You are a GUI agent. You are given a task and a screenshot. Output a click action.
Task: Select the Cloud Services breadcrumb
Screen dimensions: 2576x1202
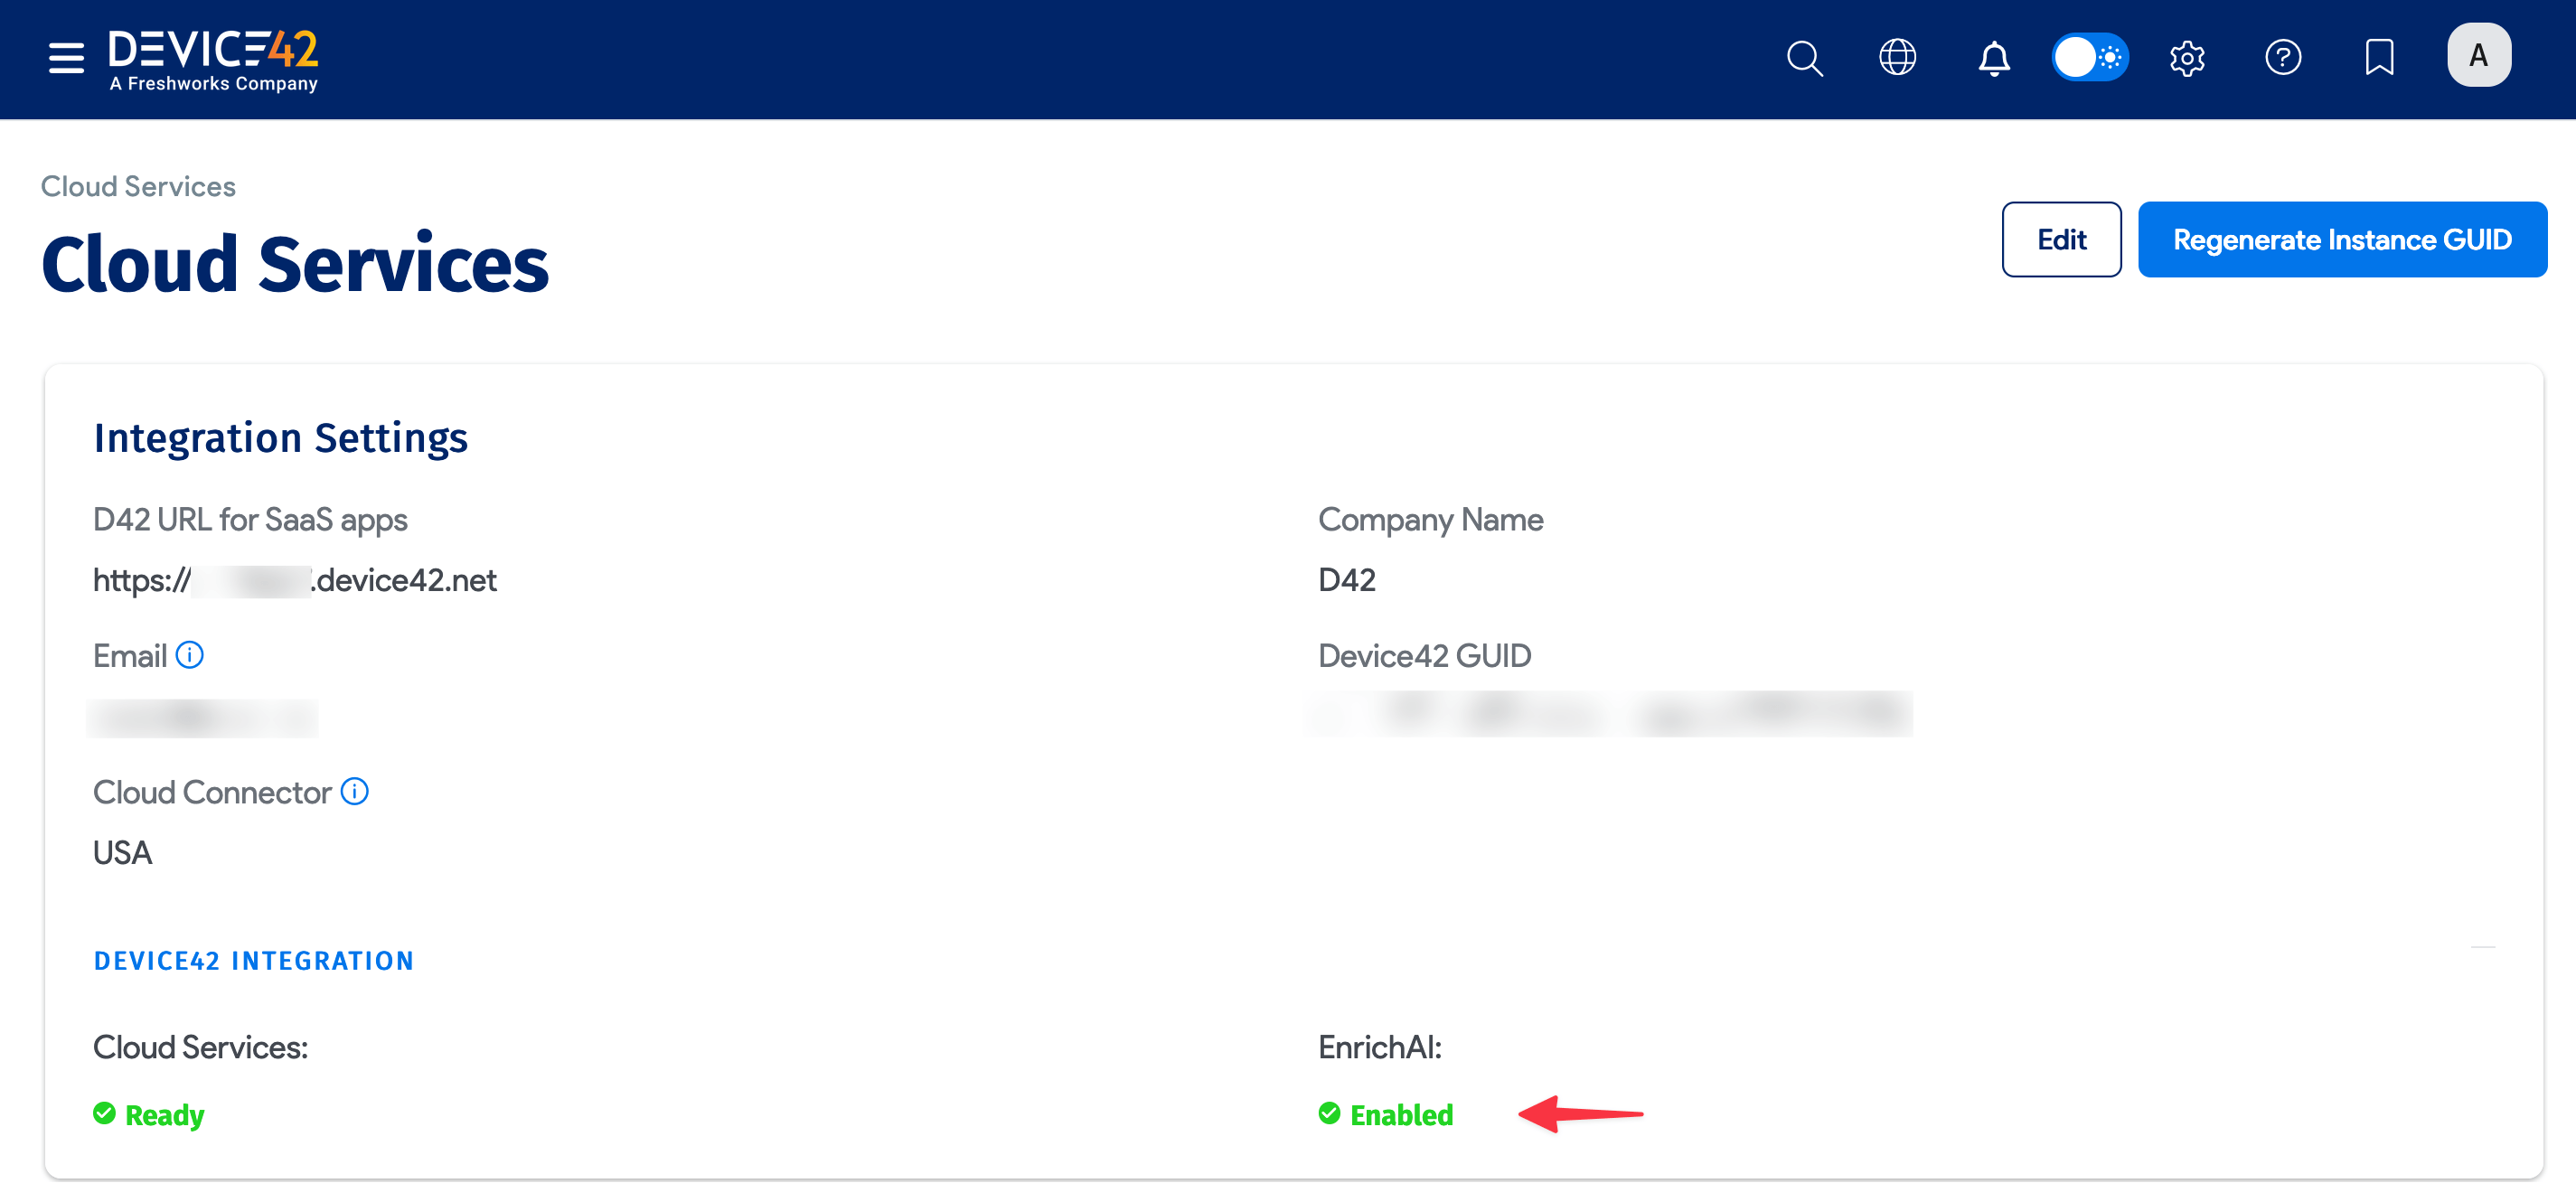(x=138, y=186)
